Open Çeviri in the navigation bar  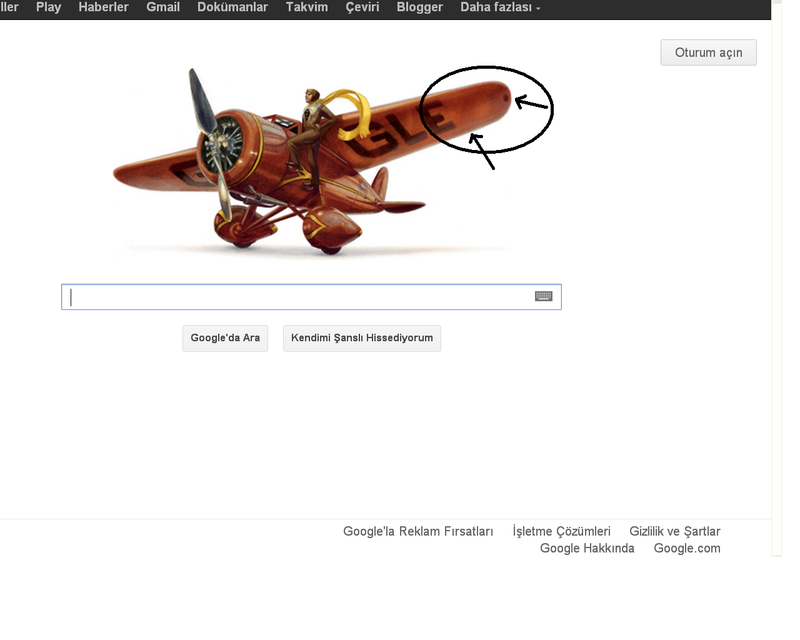coord(362,8)
